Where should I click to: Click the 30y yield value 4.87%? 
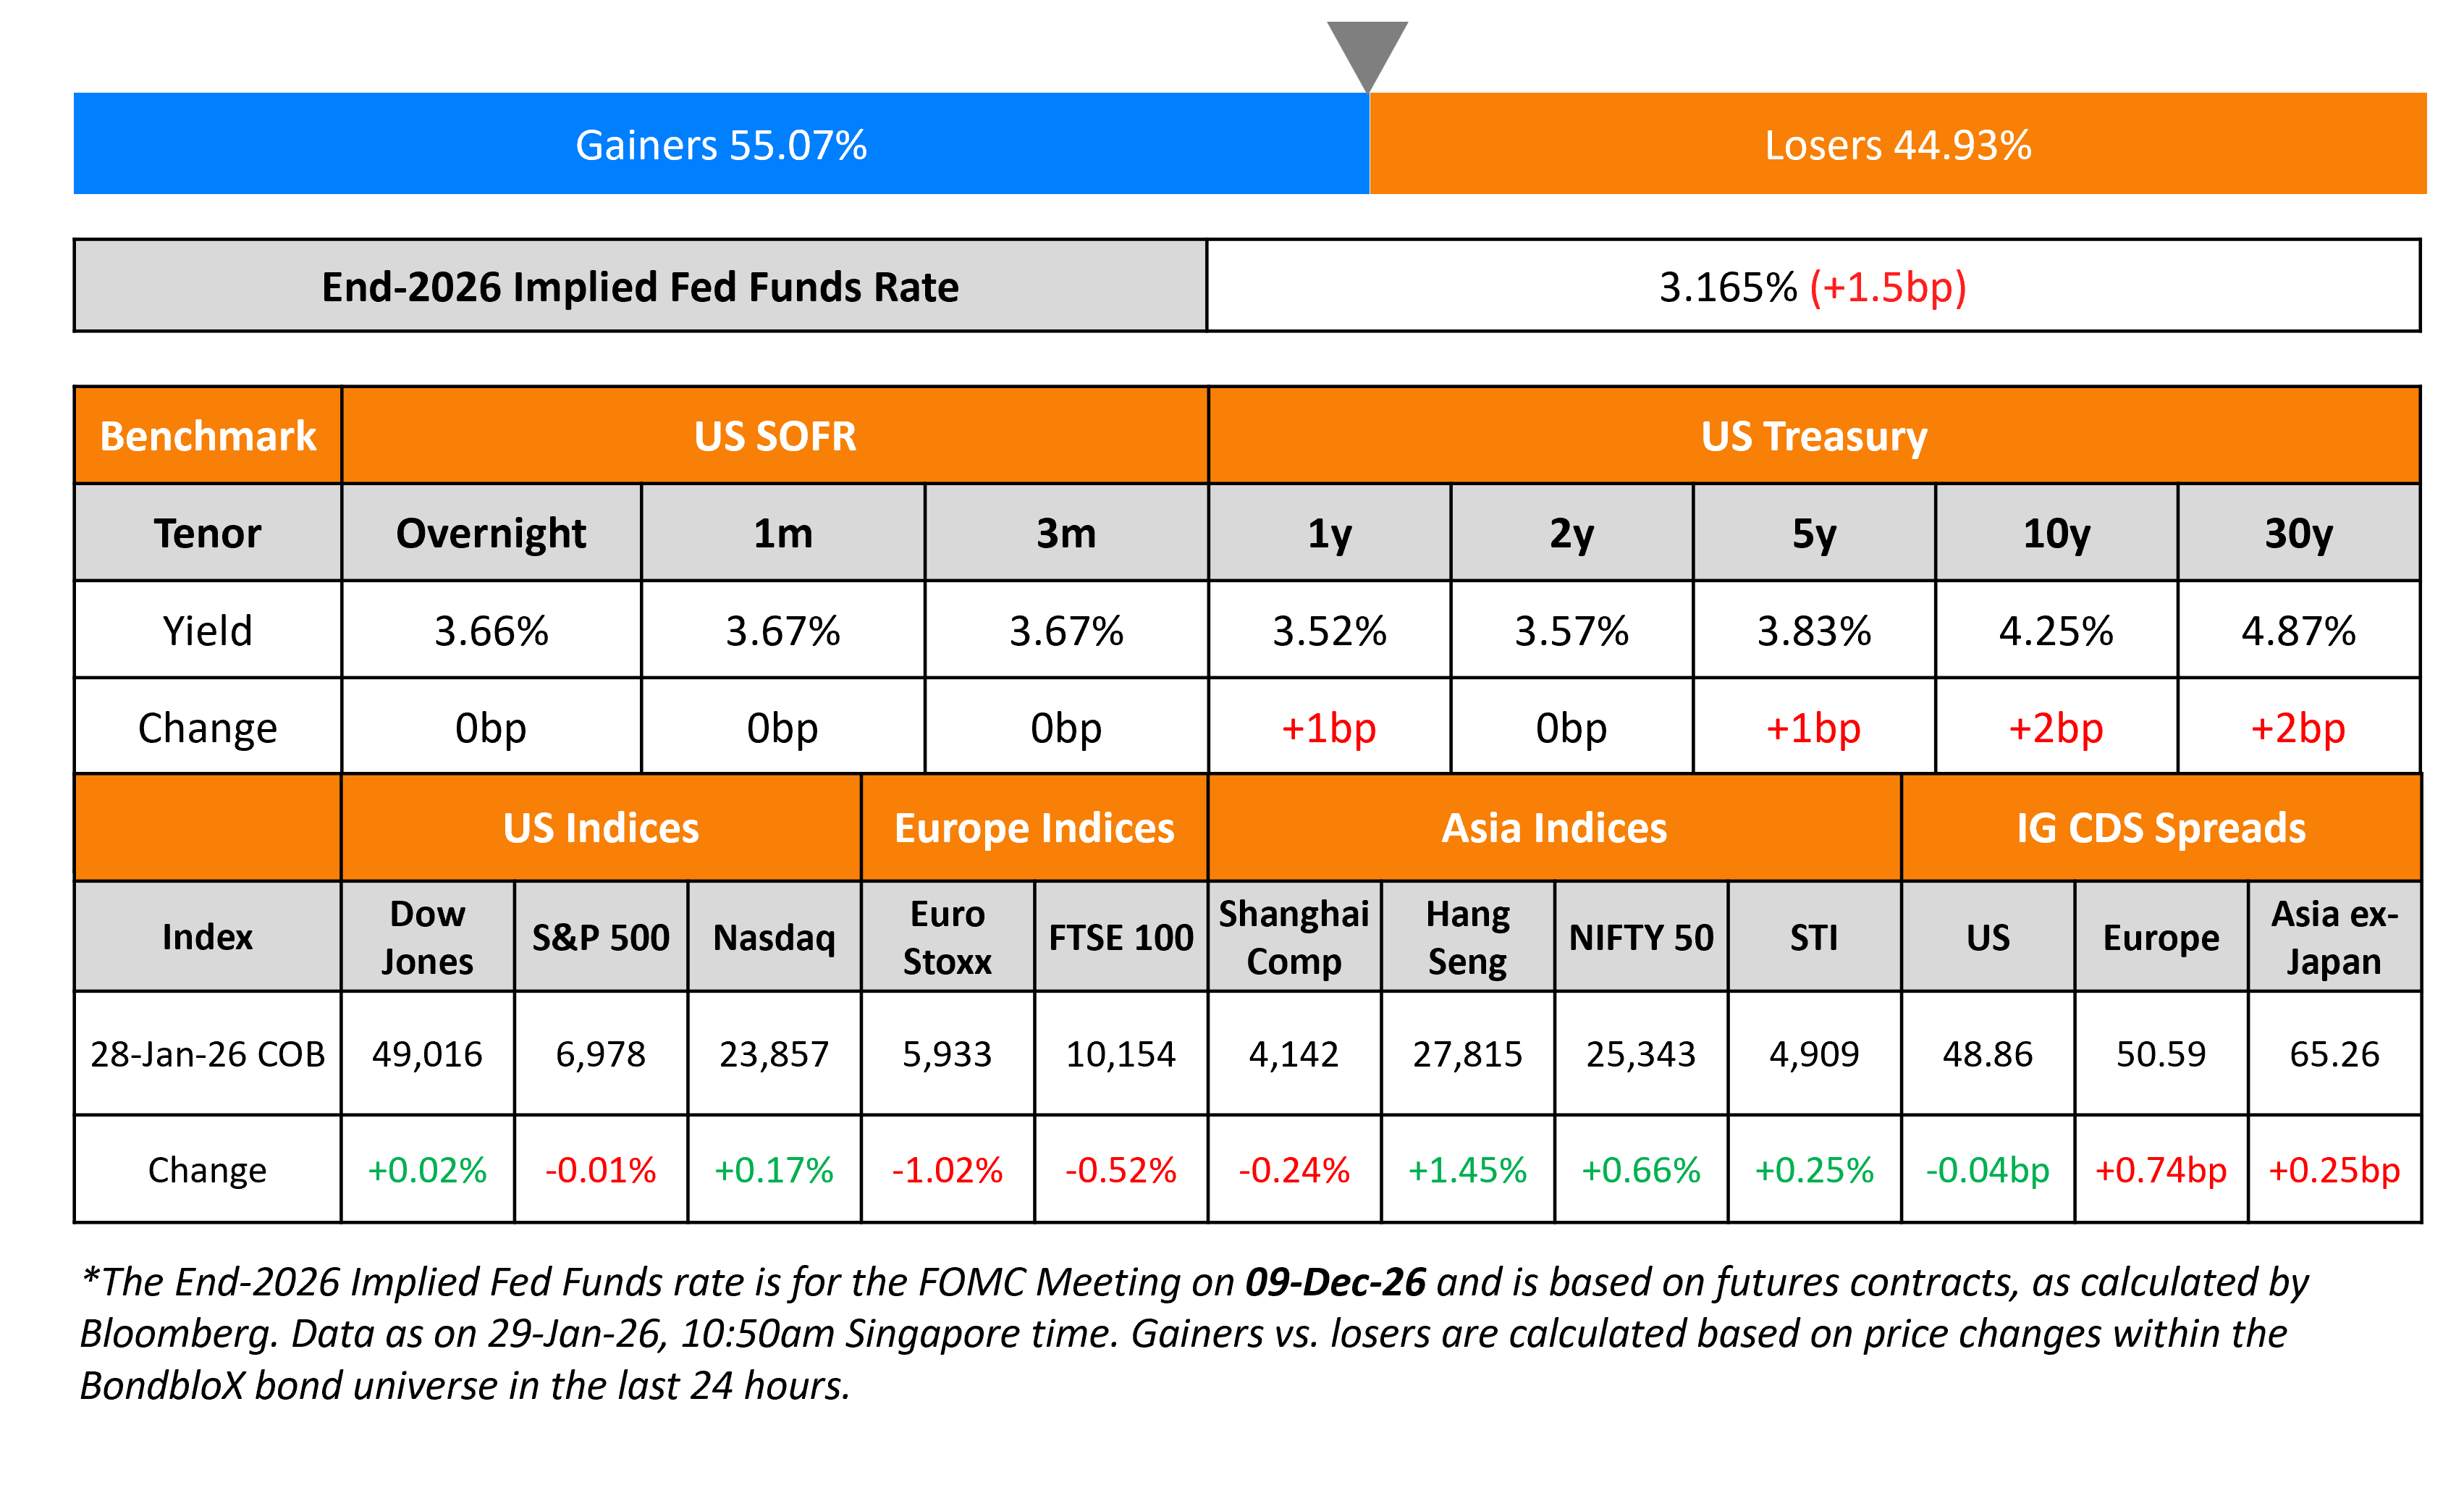point(2298,631)
